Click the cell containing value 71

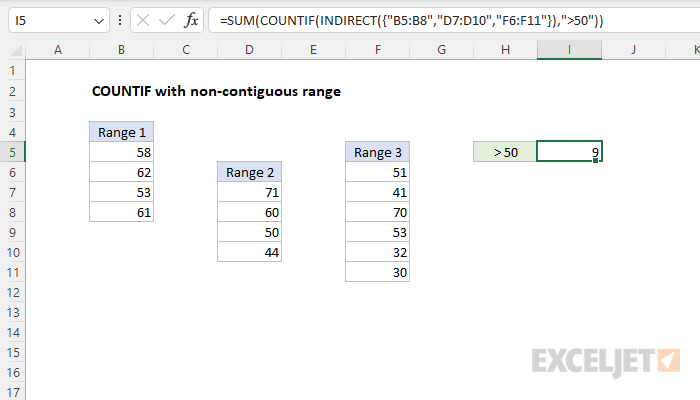click(x=249, y=192)
